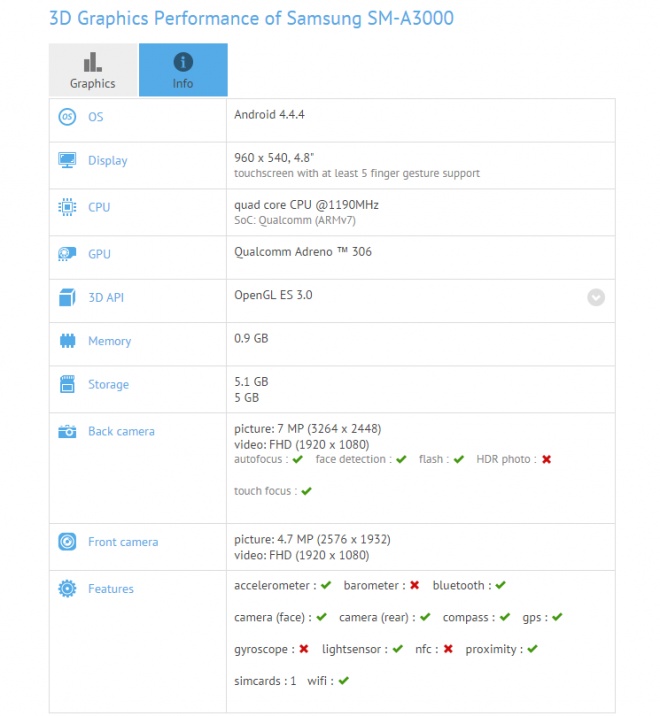The height and width of the screenshot is (716, 660).
Task: Click the Features label
Action: (x=111, y=589)
